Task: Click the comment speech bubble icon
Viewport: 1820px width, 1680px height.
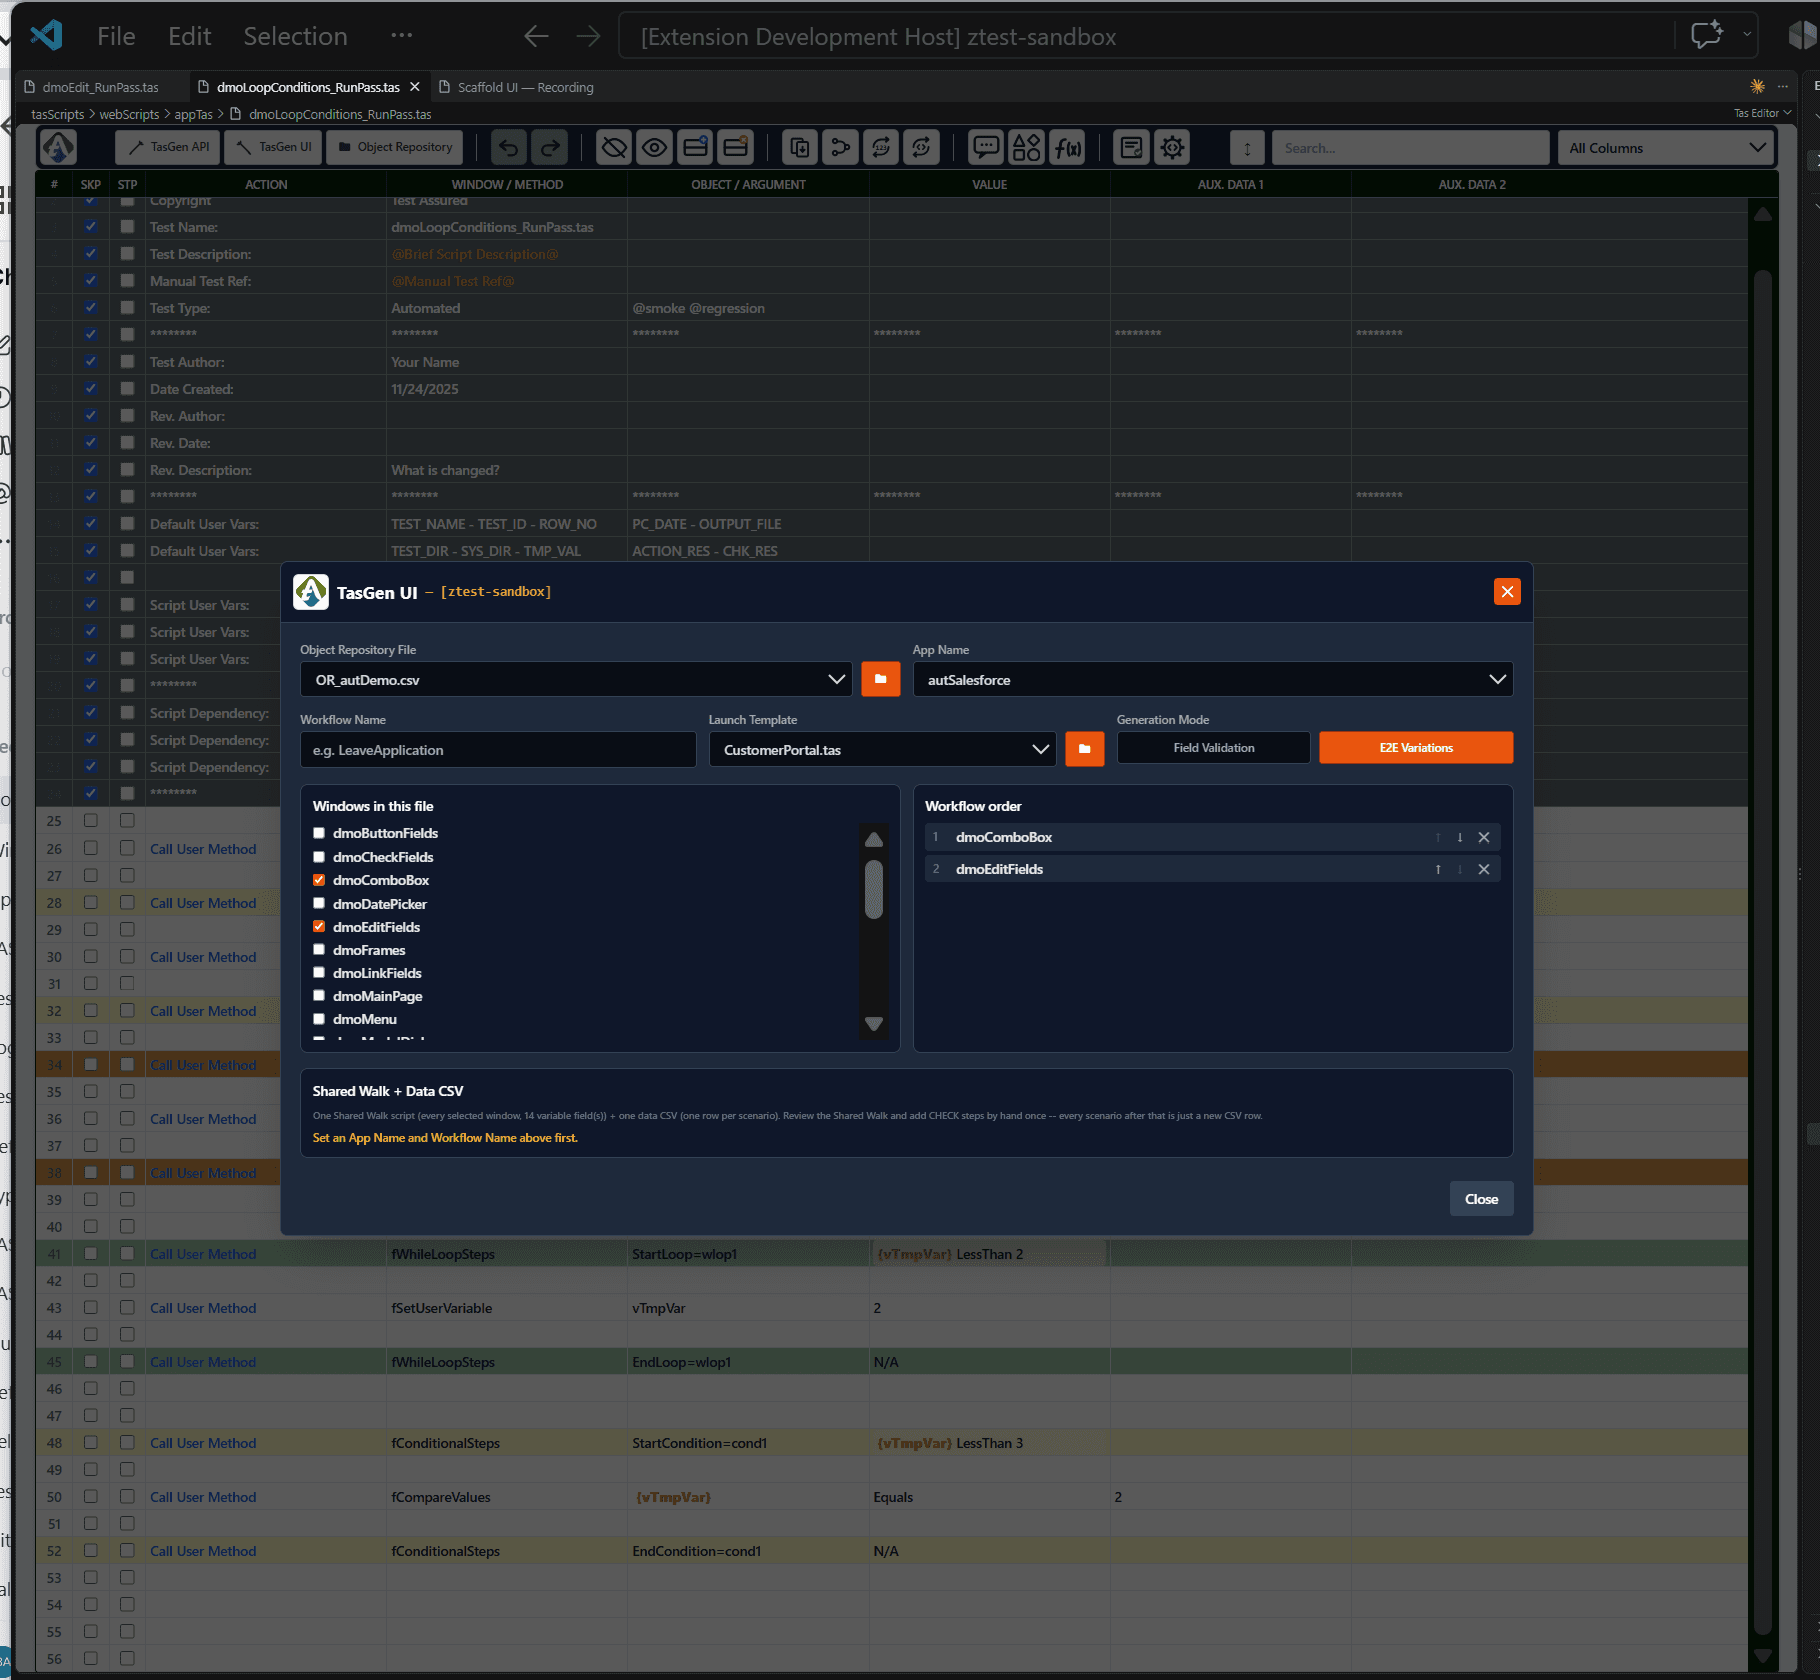Action: [x=986, y=148]
